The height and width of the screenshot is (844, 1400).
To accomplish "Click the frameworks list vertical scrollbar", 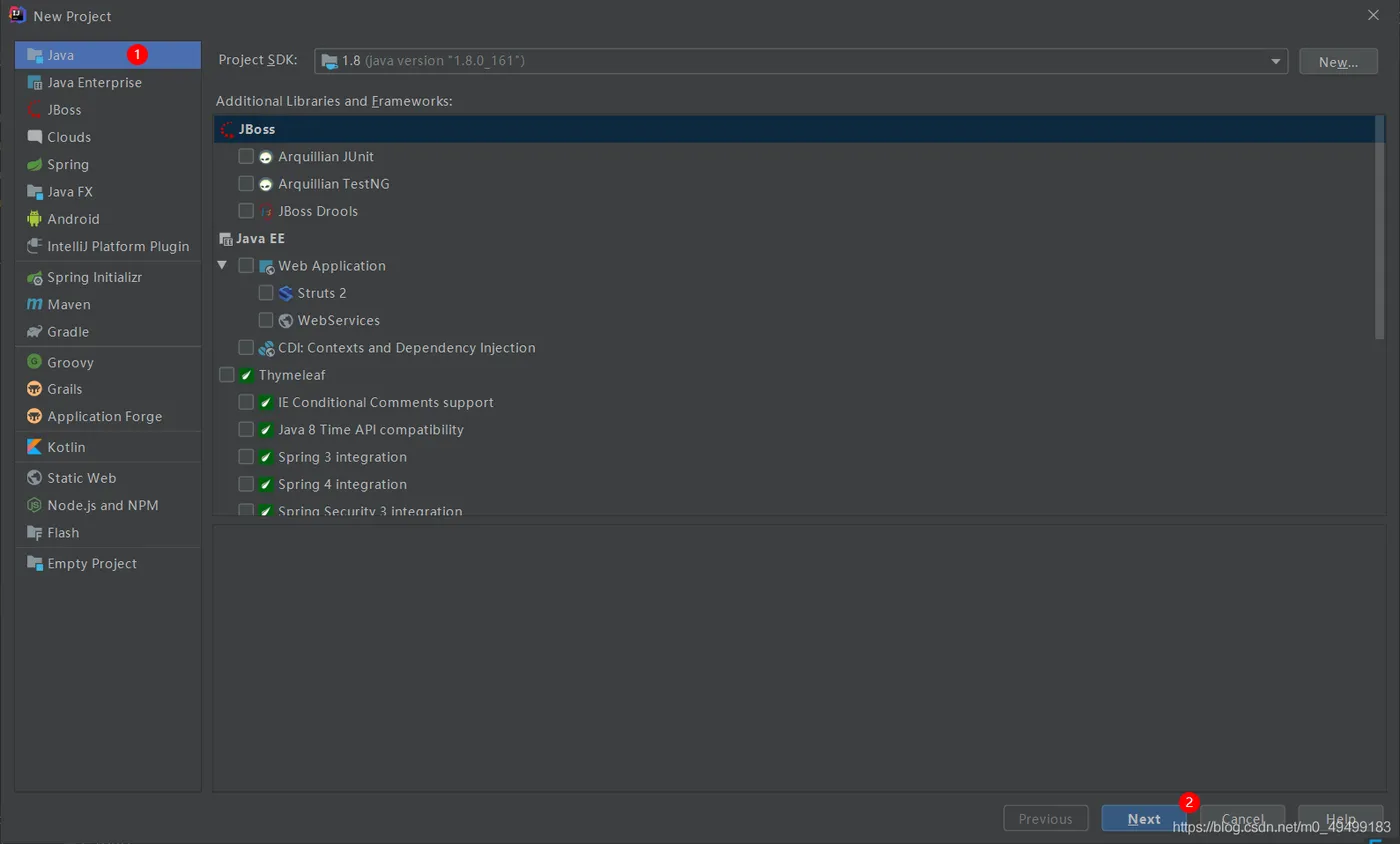I will click(x=1380, y=228).
